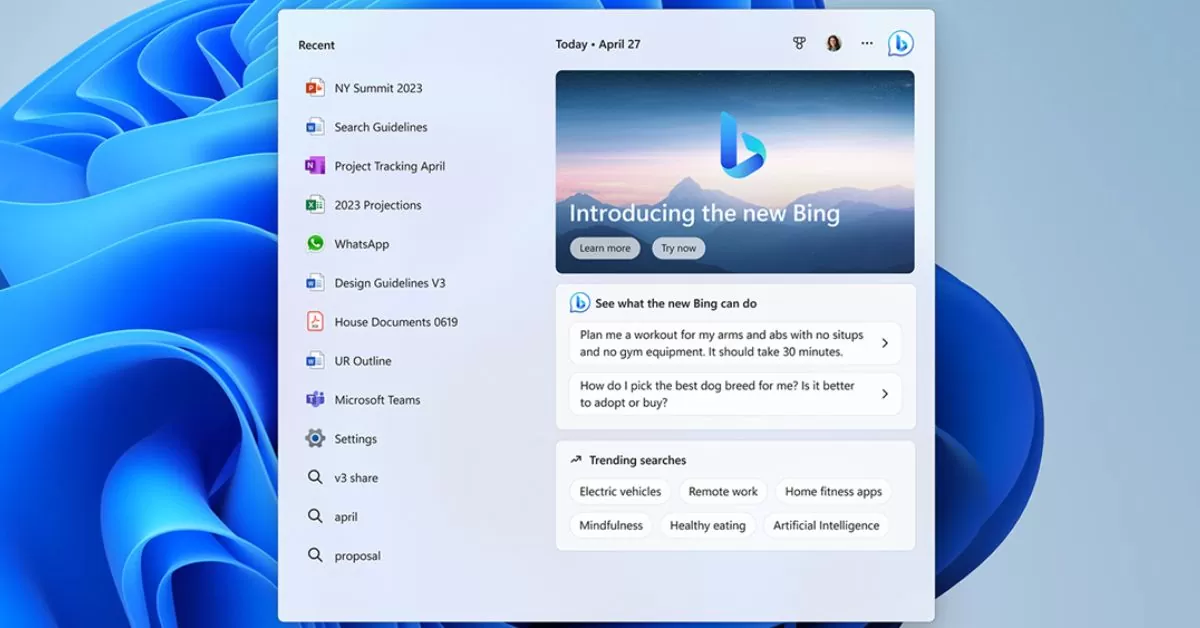Open 'Design Guidelines V3' document
This screenshot has height=628, width=1200.
(390, 283)
